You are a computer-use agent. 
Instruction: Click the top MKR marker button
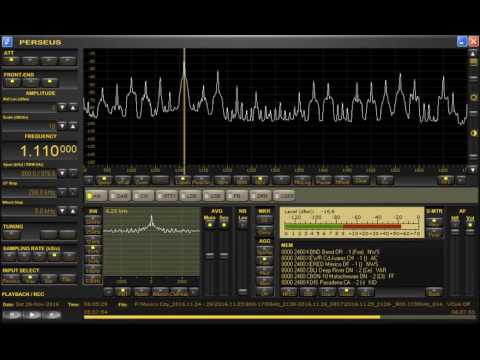pos(264,219)
